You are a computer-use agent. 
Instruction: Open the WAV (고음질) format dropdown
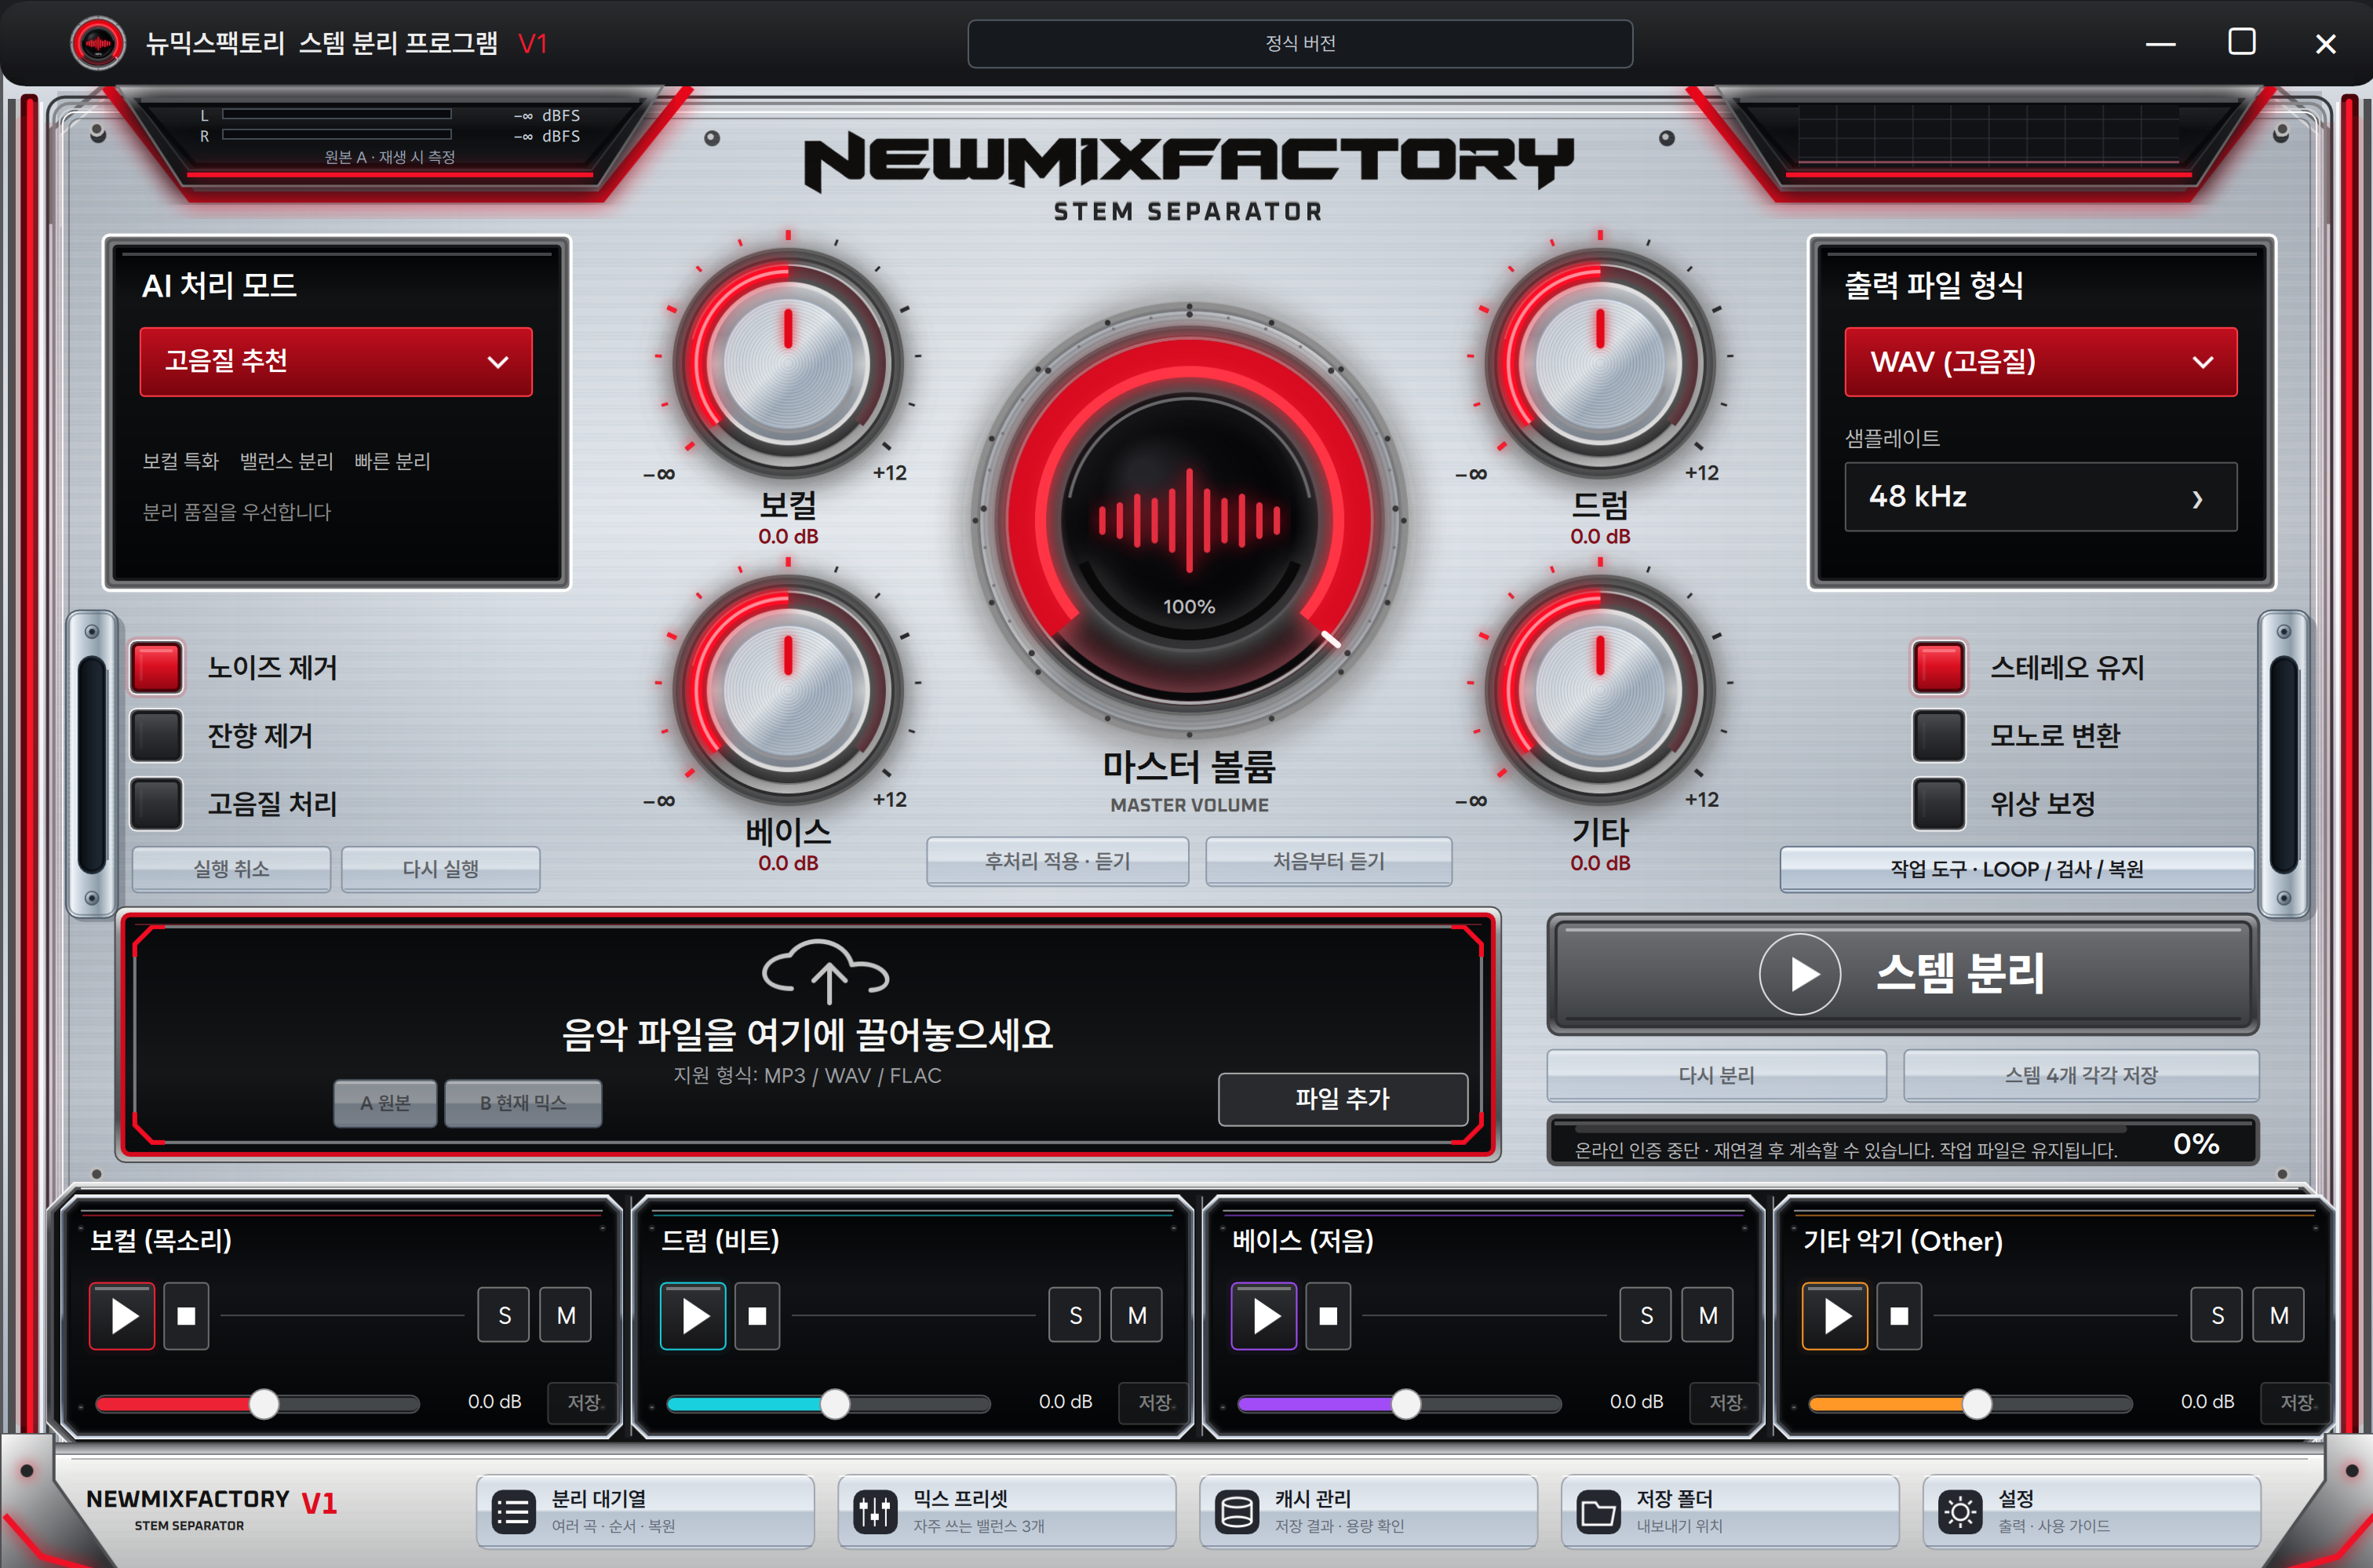2040,362
